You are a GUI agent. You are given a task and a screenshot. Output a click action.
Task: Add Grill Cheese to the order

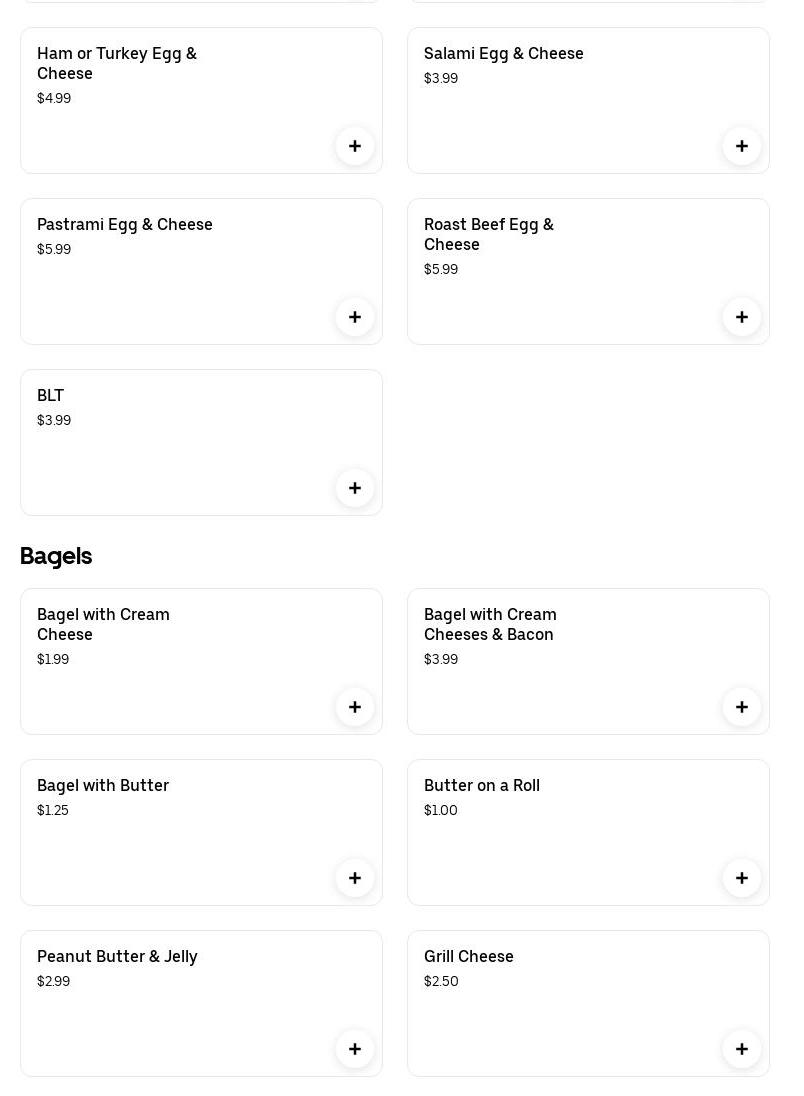pos(742,1049)
